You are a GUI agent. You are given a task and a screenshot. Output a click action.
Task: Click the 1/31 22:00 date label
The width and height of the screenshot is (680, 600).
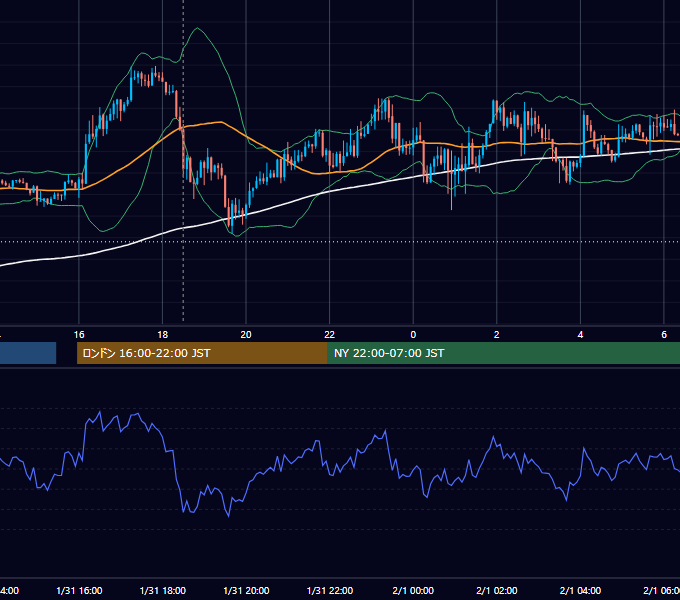pos(330,590)
